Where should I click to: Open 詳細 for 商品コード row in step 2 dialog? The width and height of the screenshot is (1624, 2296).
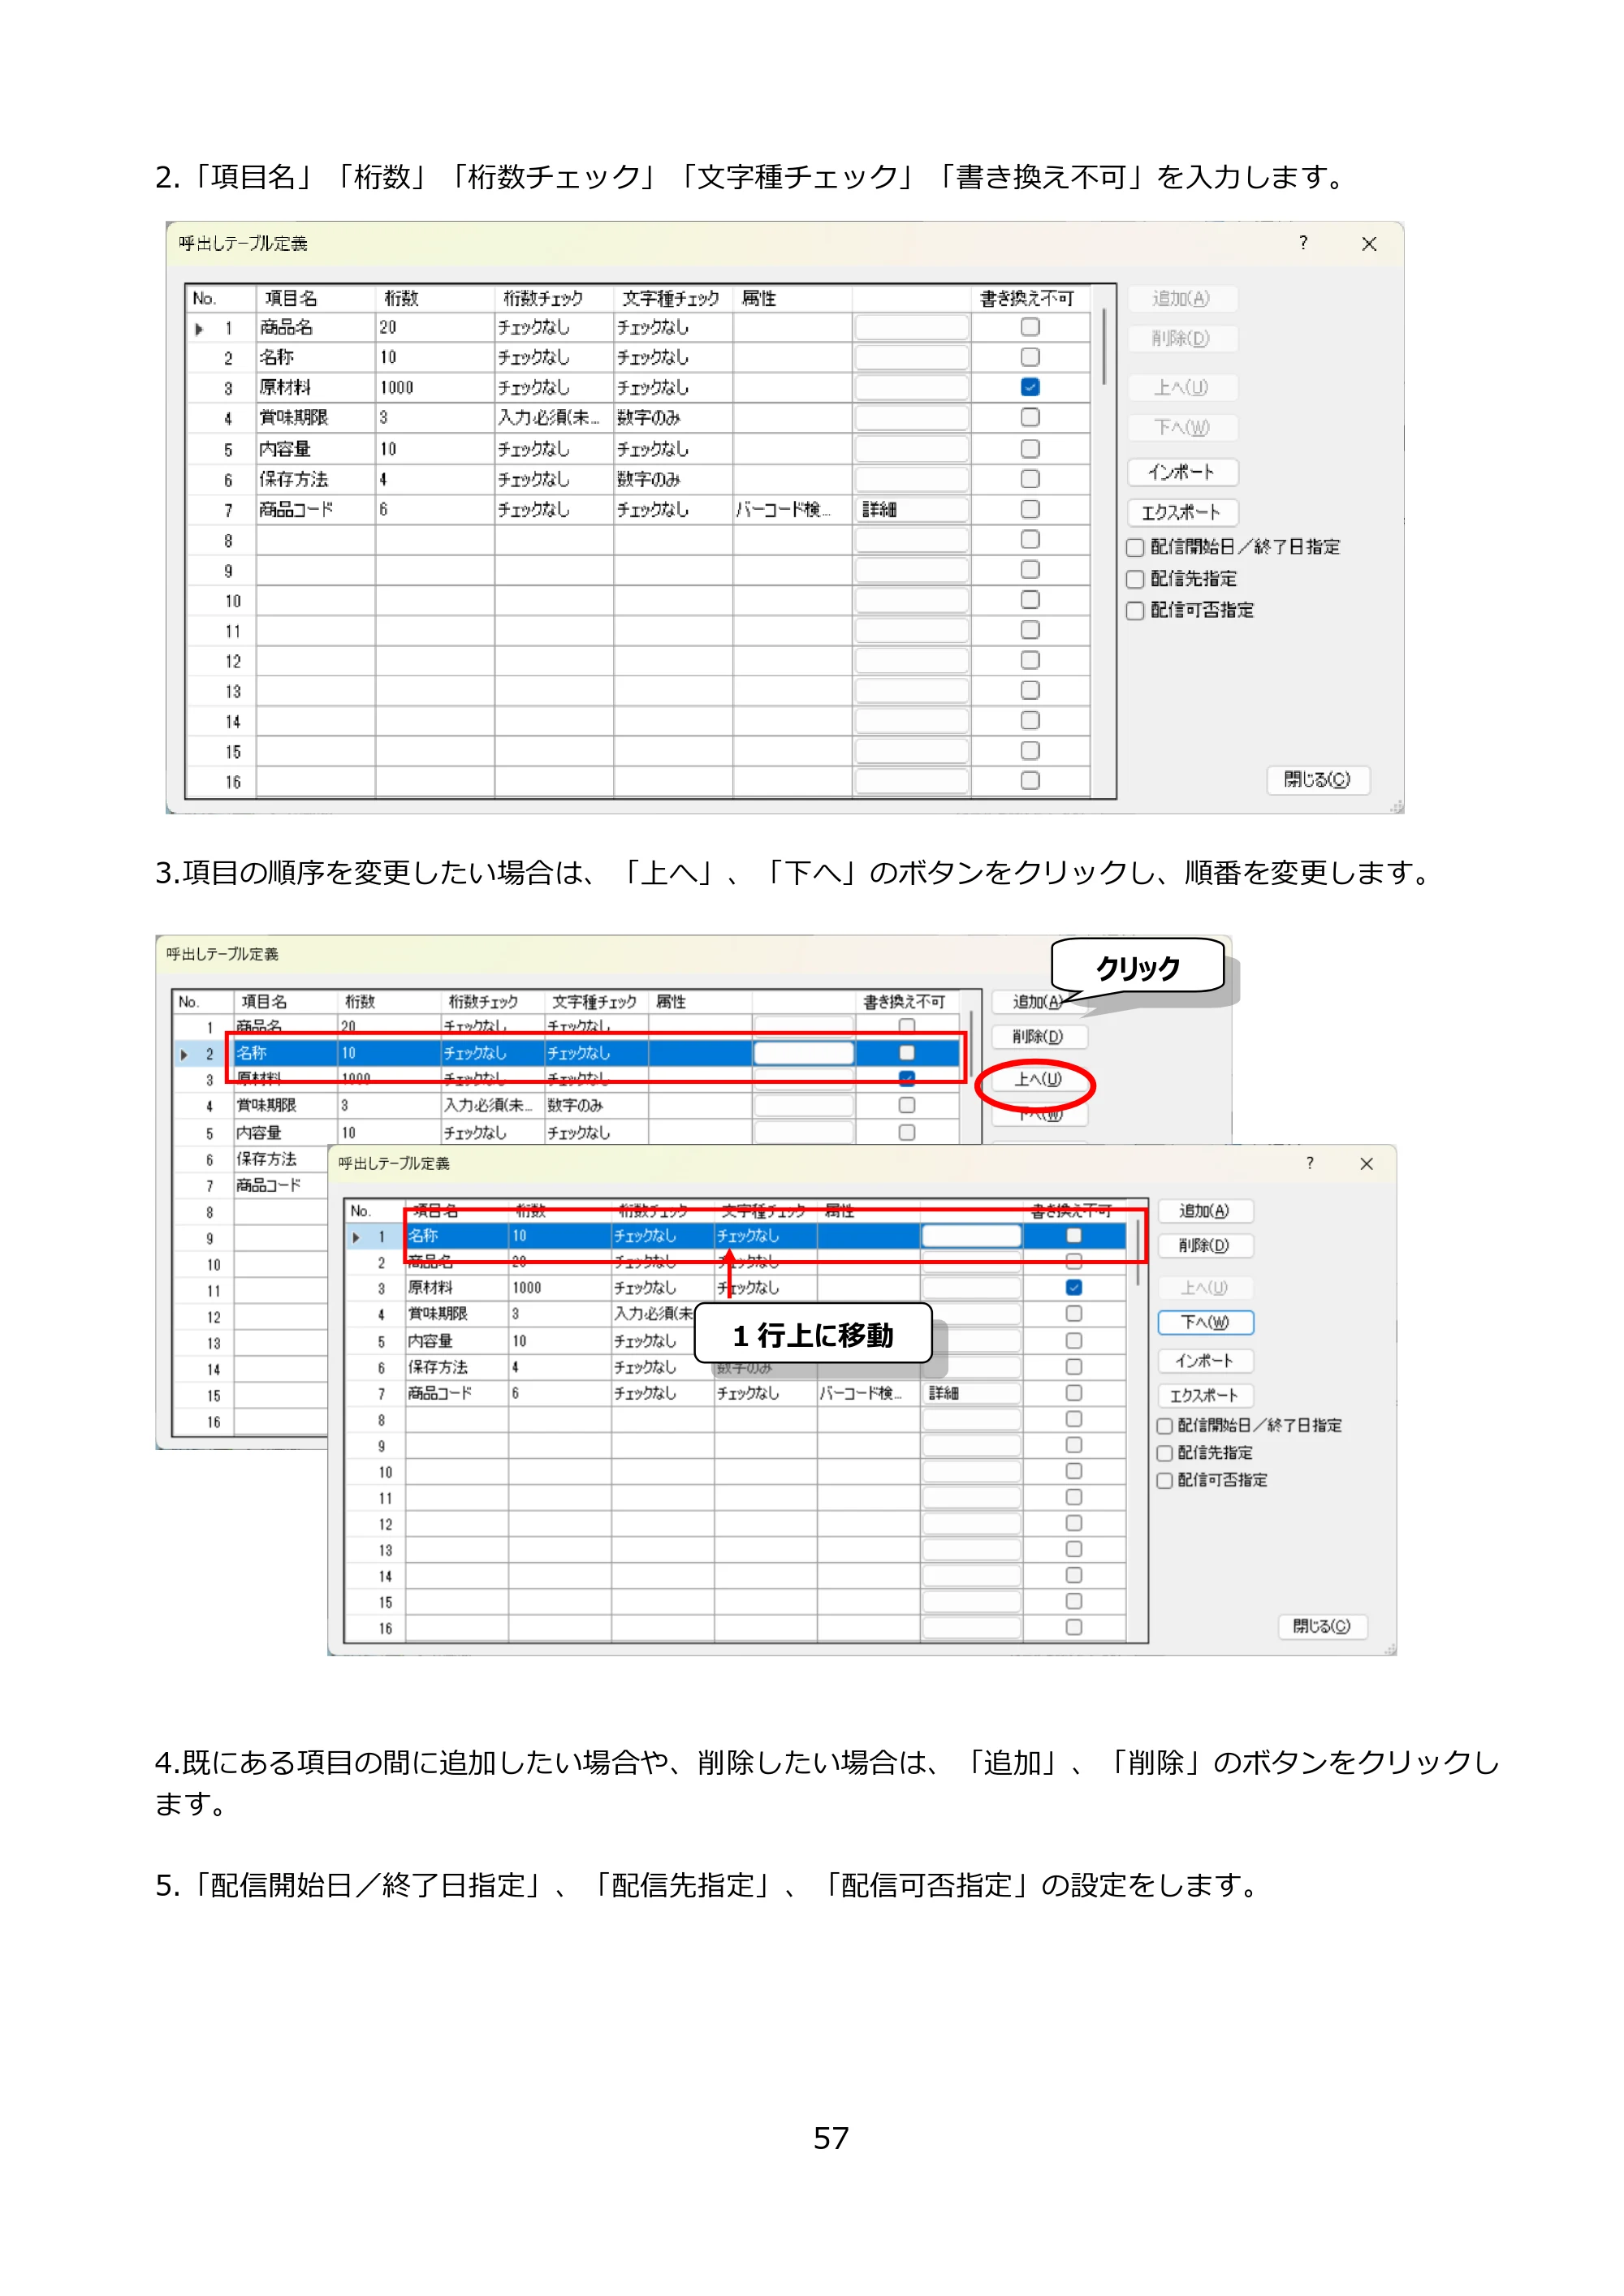(x=911, y=509)
